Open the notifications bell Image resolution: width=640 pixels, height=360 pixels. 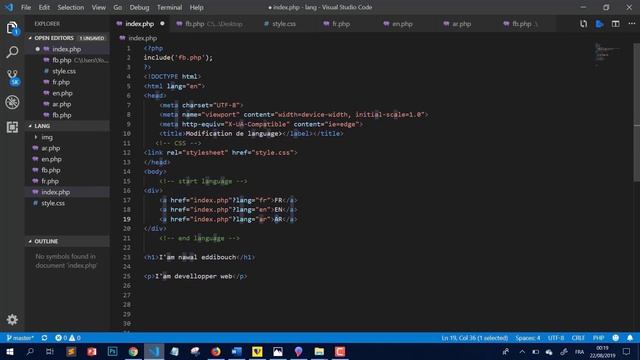coord(630,338)
